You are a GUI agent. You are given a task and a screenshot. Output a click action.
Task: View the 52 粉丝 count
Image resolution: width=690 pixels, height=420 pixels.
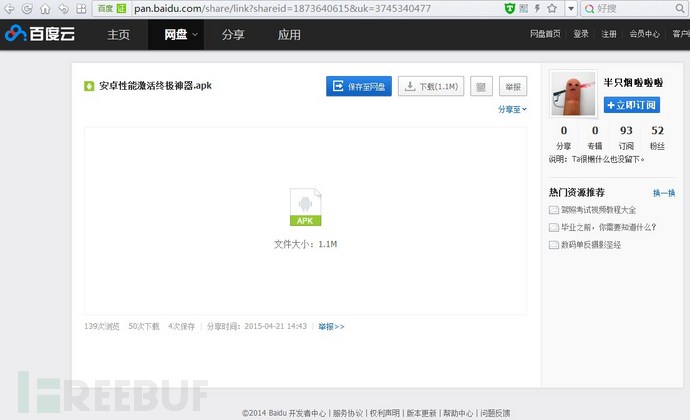(657, 137)
